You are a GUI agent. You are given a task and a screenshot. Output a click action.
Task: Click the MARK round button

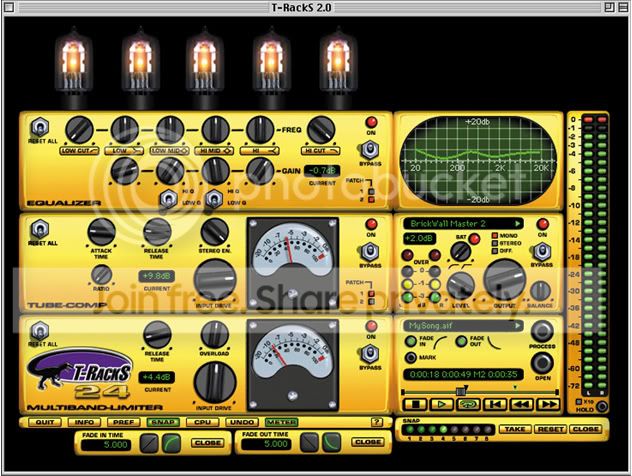pyautogui.click(x=411, y=358)
